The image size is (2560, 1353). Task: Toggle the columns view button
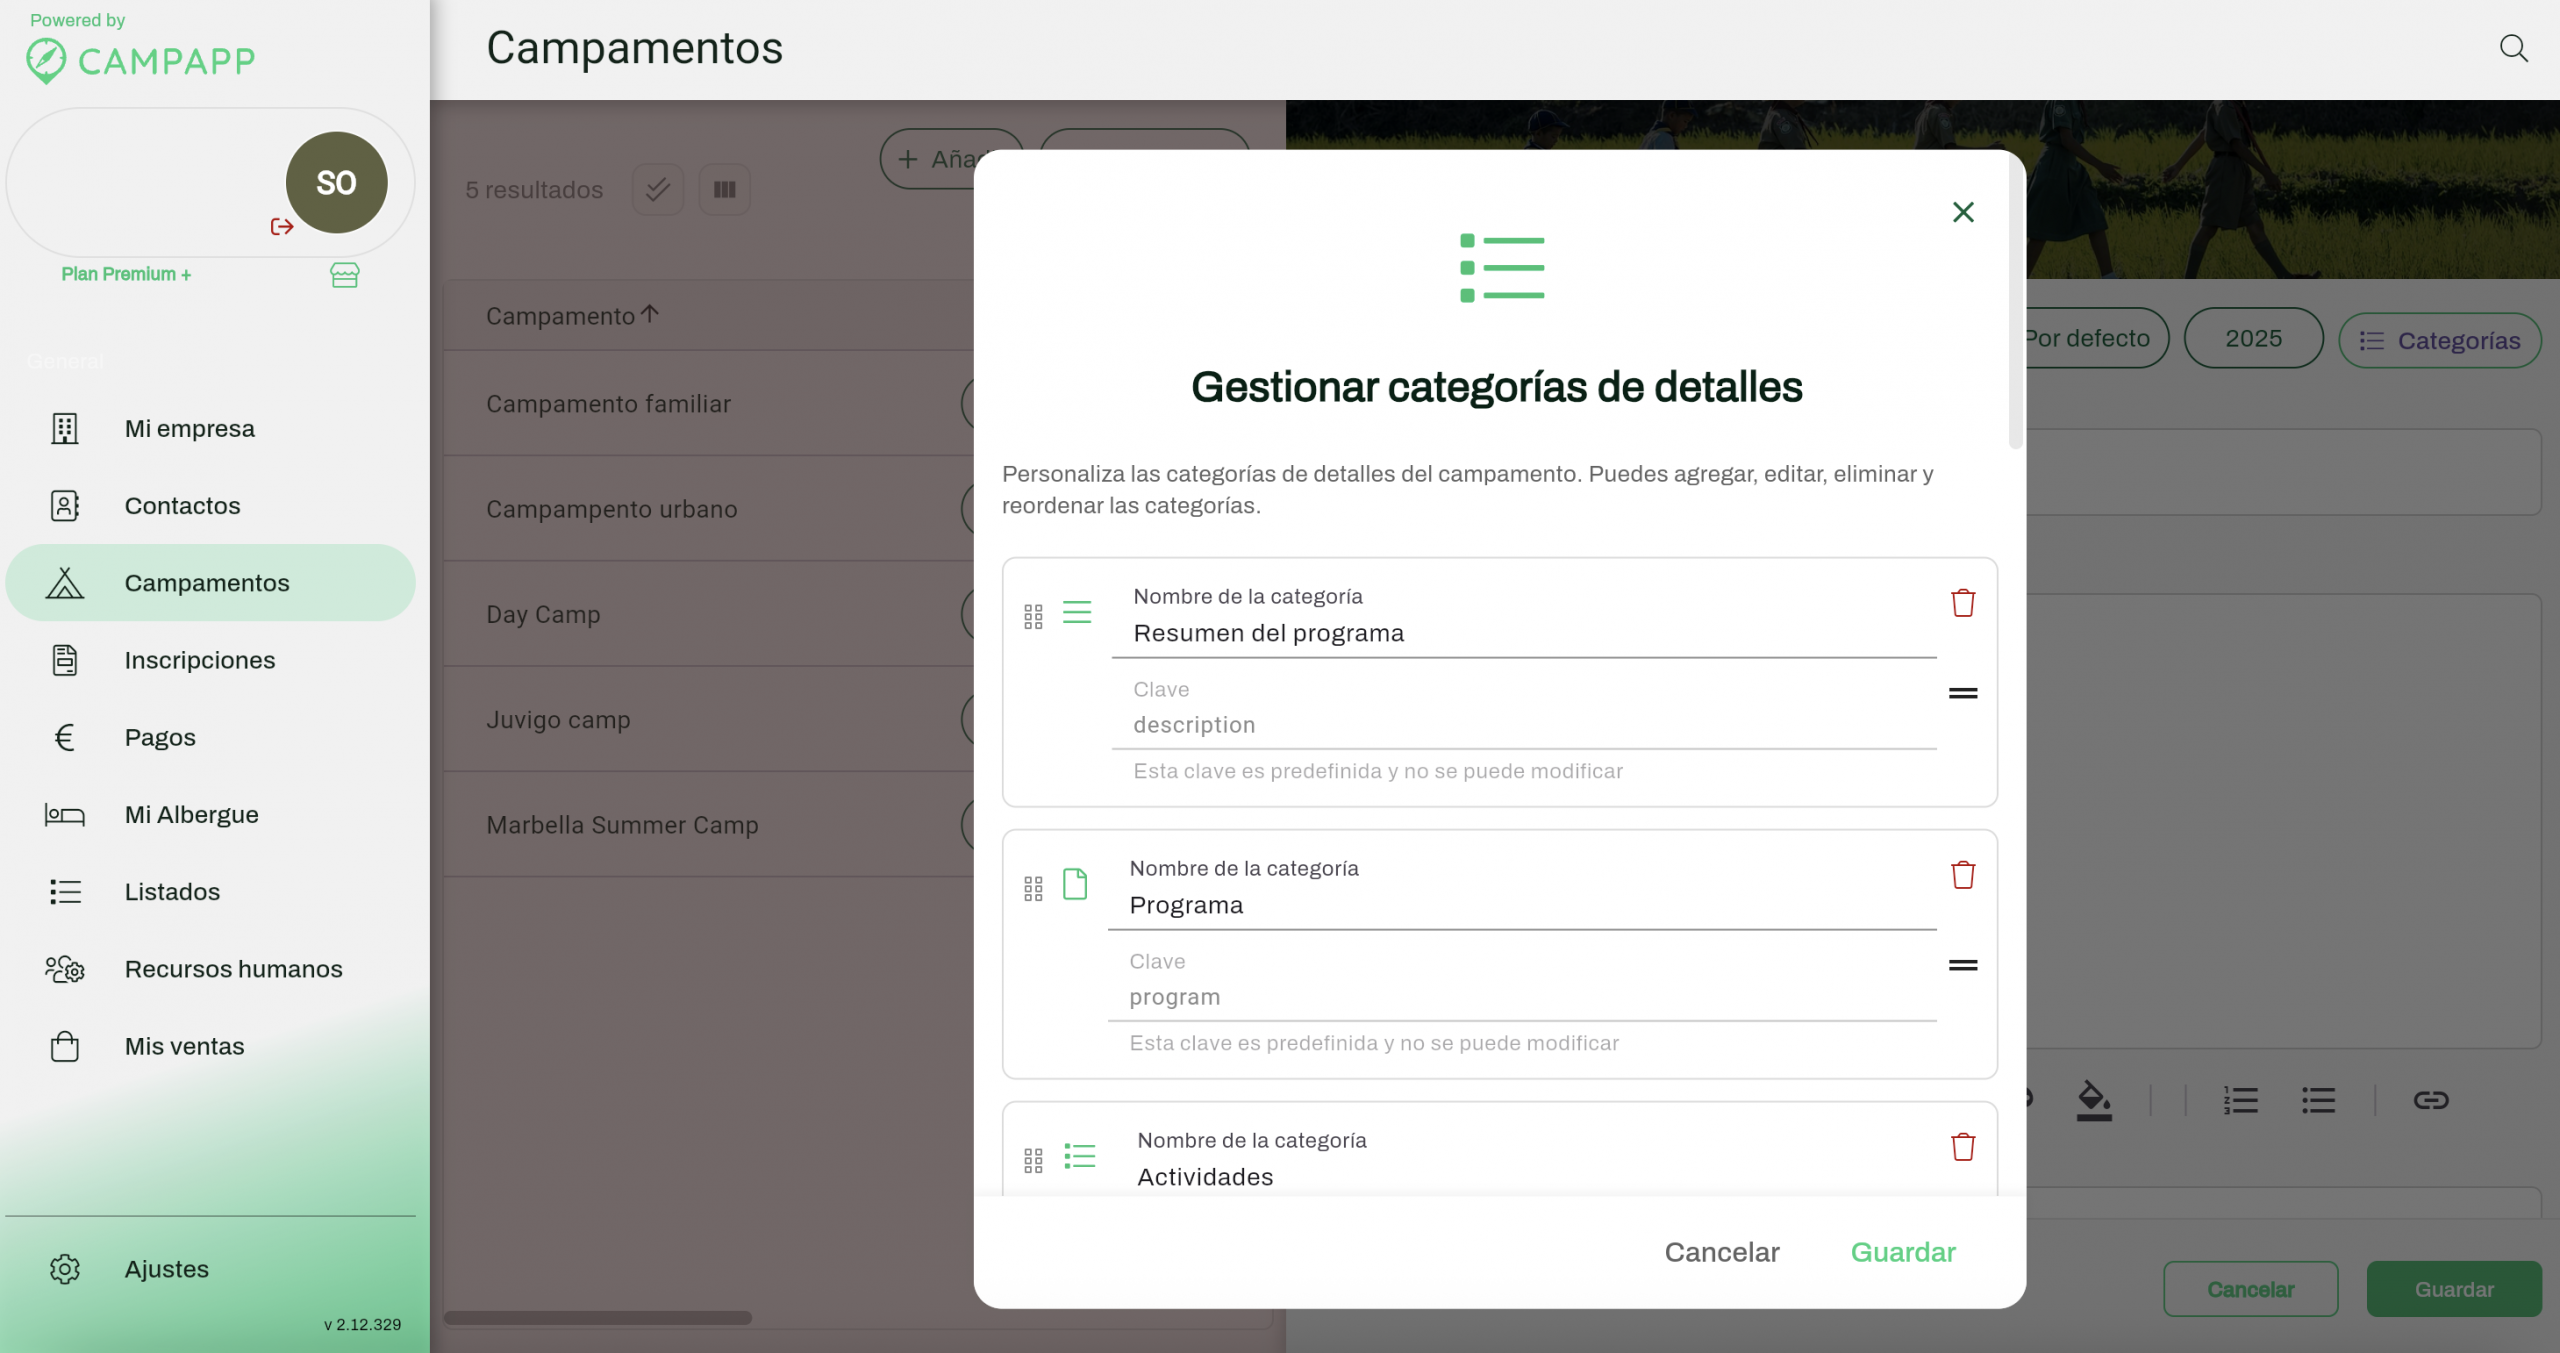pyautogui.click(x=724, y=189)
